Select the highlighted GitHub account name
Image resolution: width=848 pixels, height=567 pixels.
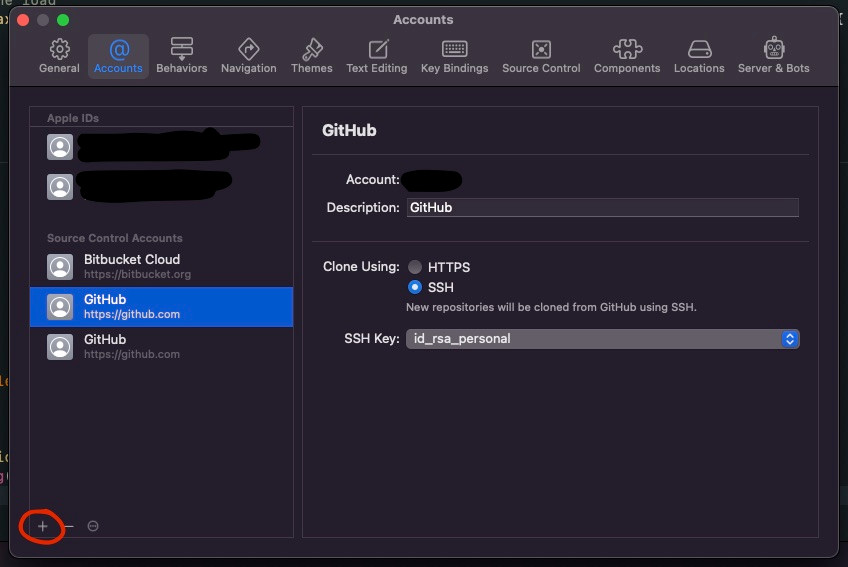[105, 299]
